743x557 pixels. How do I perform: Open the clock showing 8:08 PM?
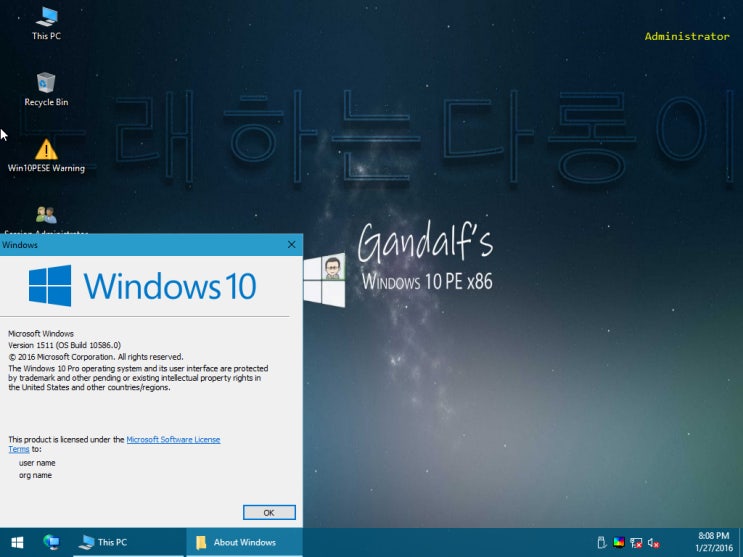[714, 542]
